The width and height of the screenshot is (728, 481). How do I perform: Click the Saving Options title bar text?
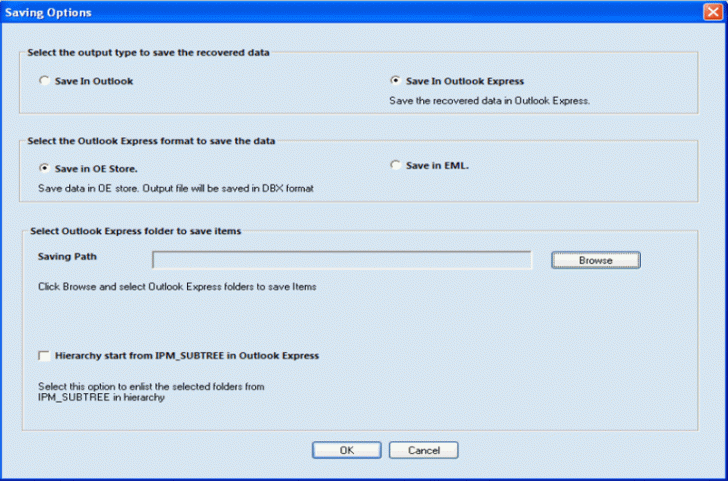coord(48,13)
